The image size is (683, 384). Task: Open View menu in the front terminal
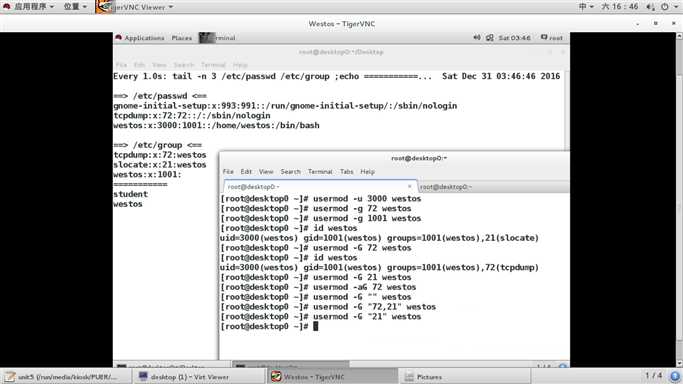tap(266, 172)
